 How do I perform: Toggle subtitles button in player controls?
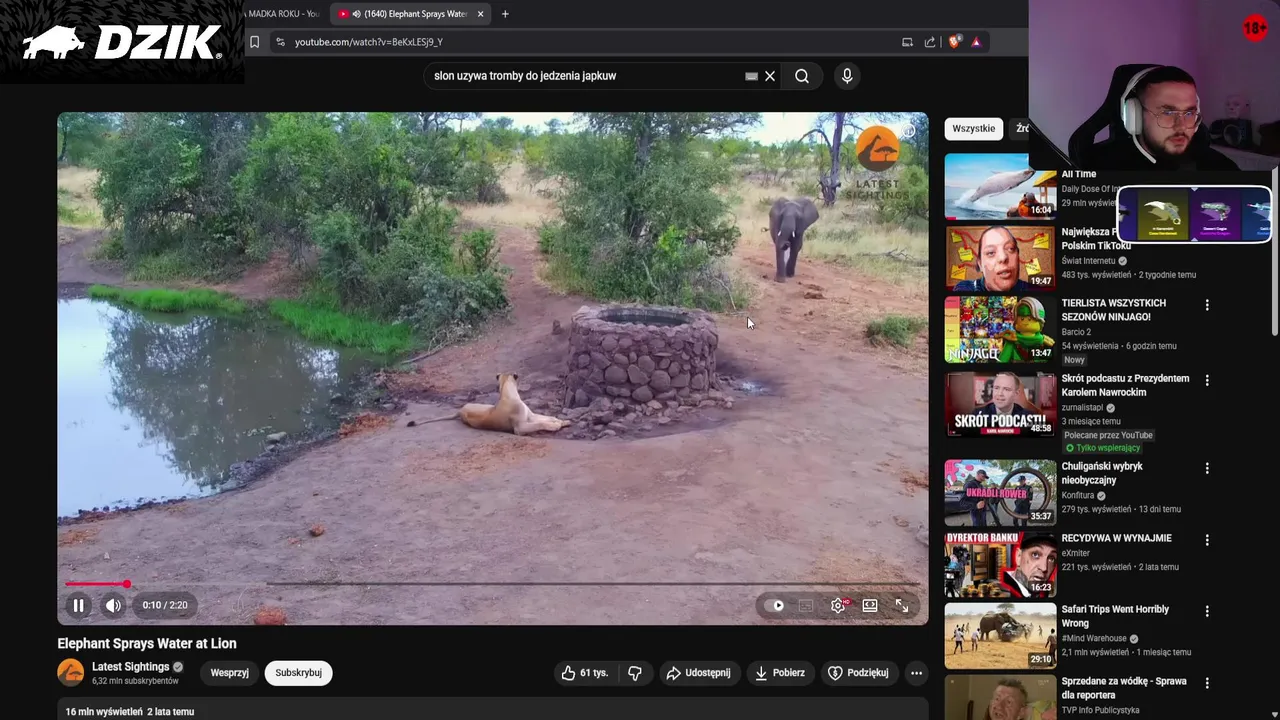pyautogui.click(x=806, y=605)
